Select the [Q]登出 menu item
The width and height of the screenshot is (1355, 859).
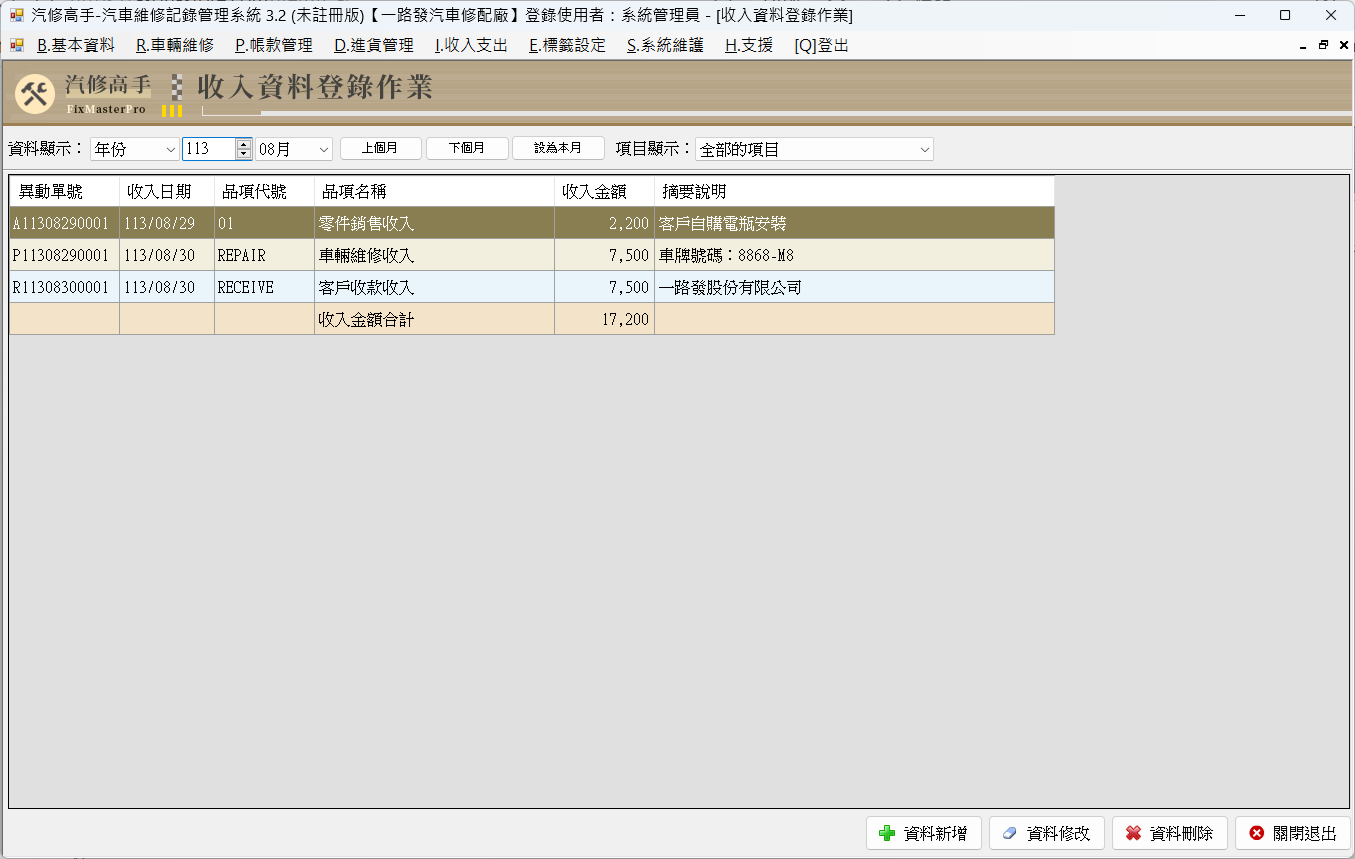click(822, 45)
